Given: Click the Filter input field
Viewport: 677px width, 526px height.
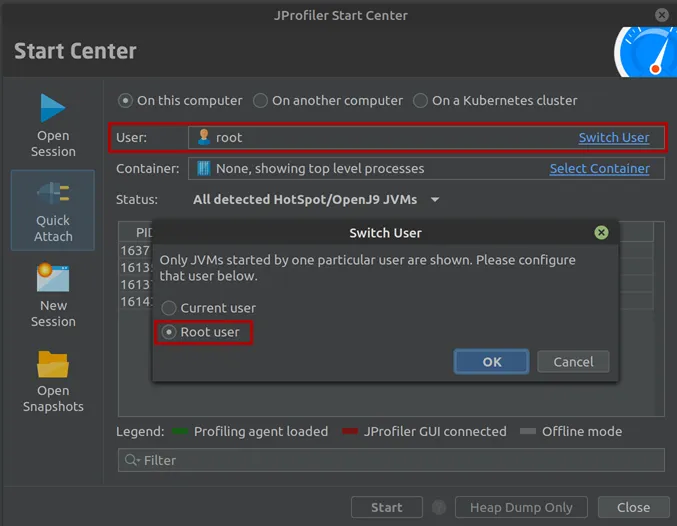Looking at the screenshot, I should [x=391, y=460].
